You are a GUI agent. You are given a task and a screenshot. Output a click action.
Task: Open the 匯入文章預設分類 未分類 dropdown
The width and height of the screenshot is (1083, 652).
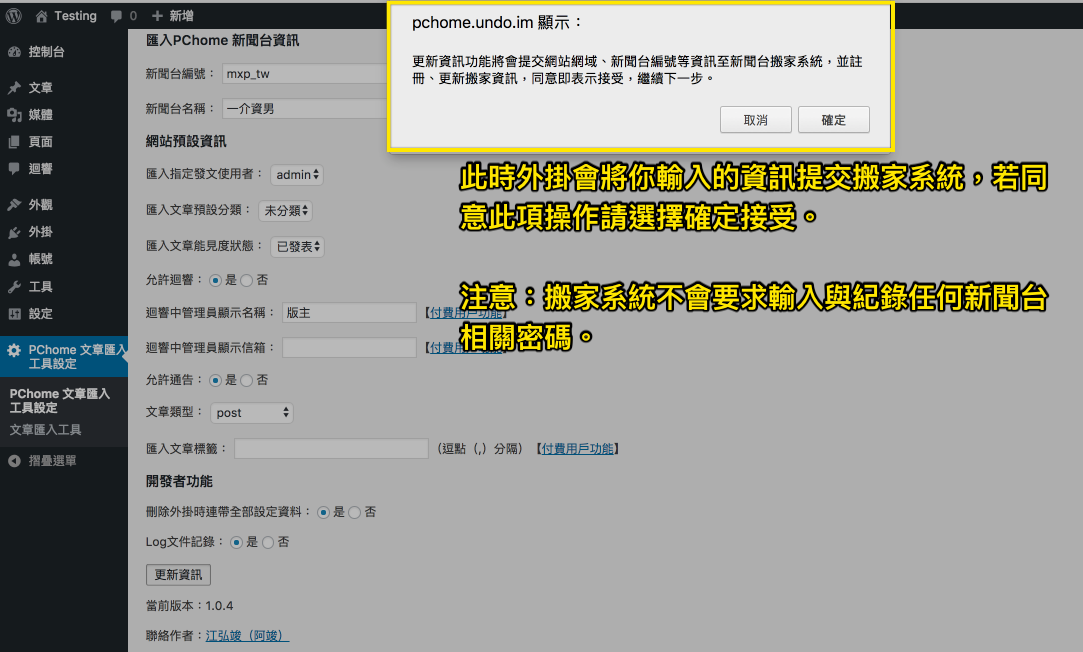(285, 211)
